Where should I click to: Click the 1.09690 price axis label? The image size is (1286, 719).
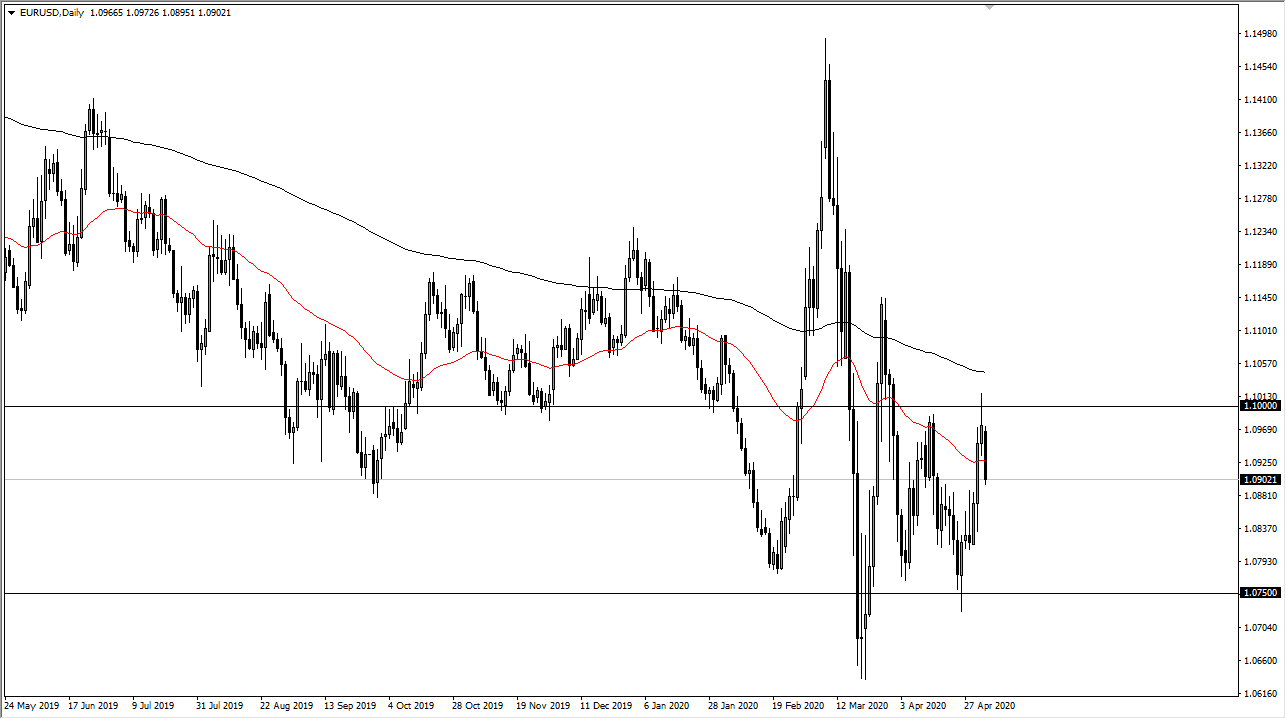[x=1262, y=430]
